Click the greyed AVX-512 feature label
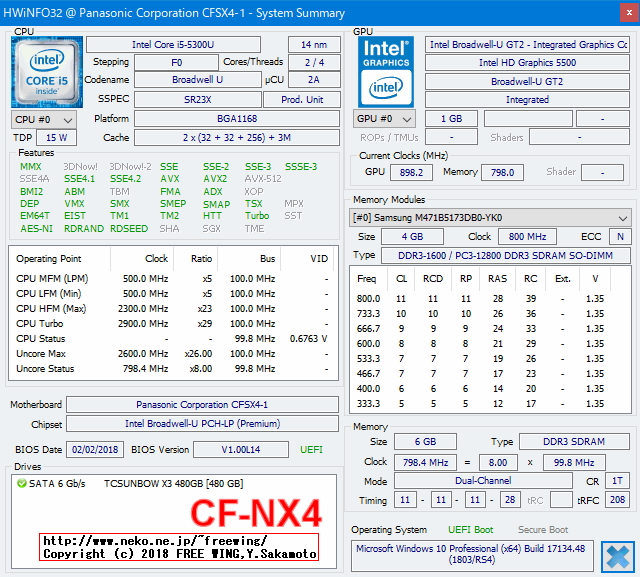 [x=263, y=179]
